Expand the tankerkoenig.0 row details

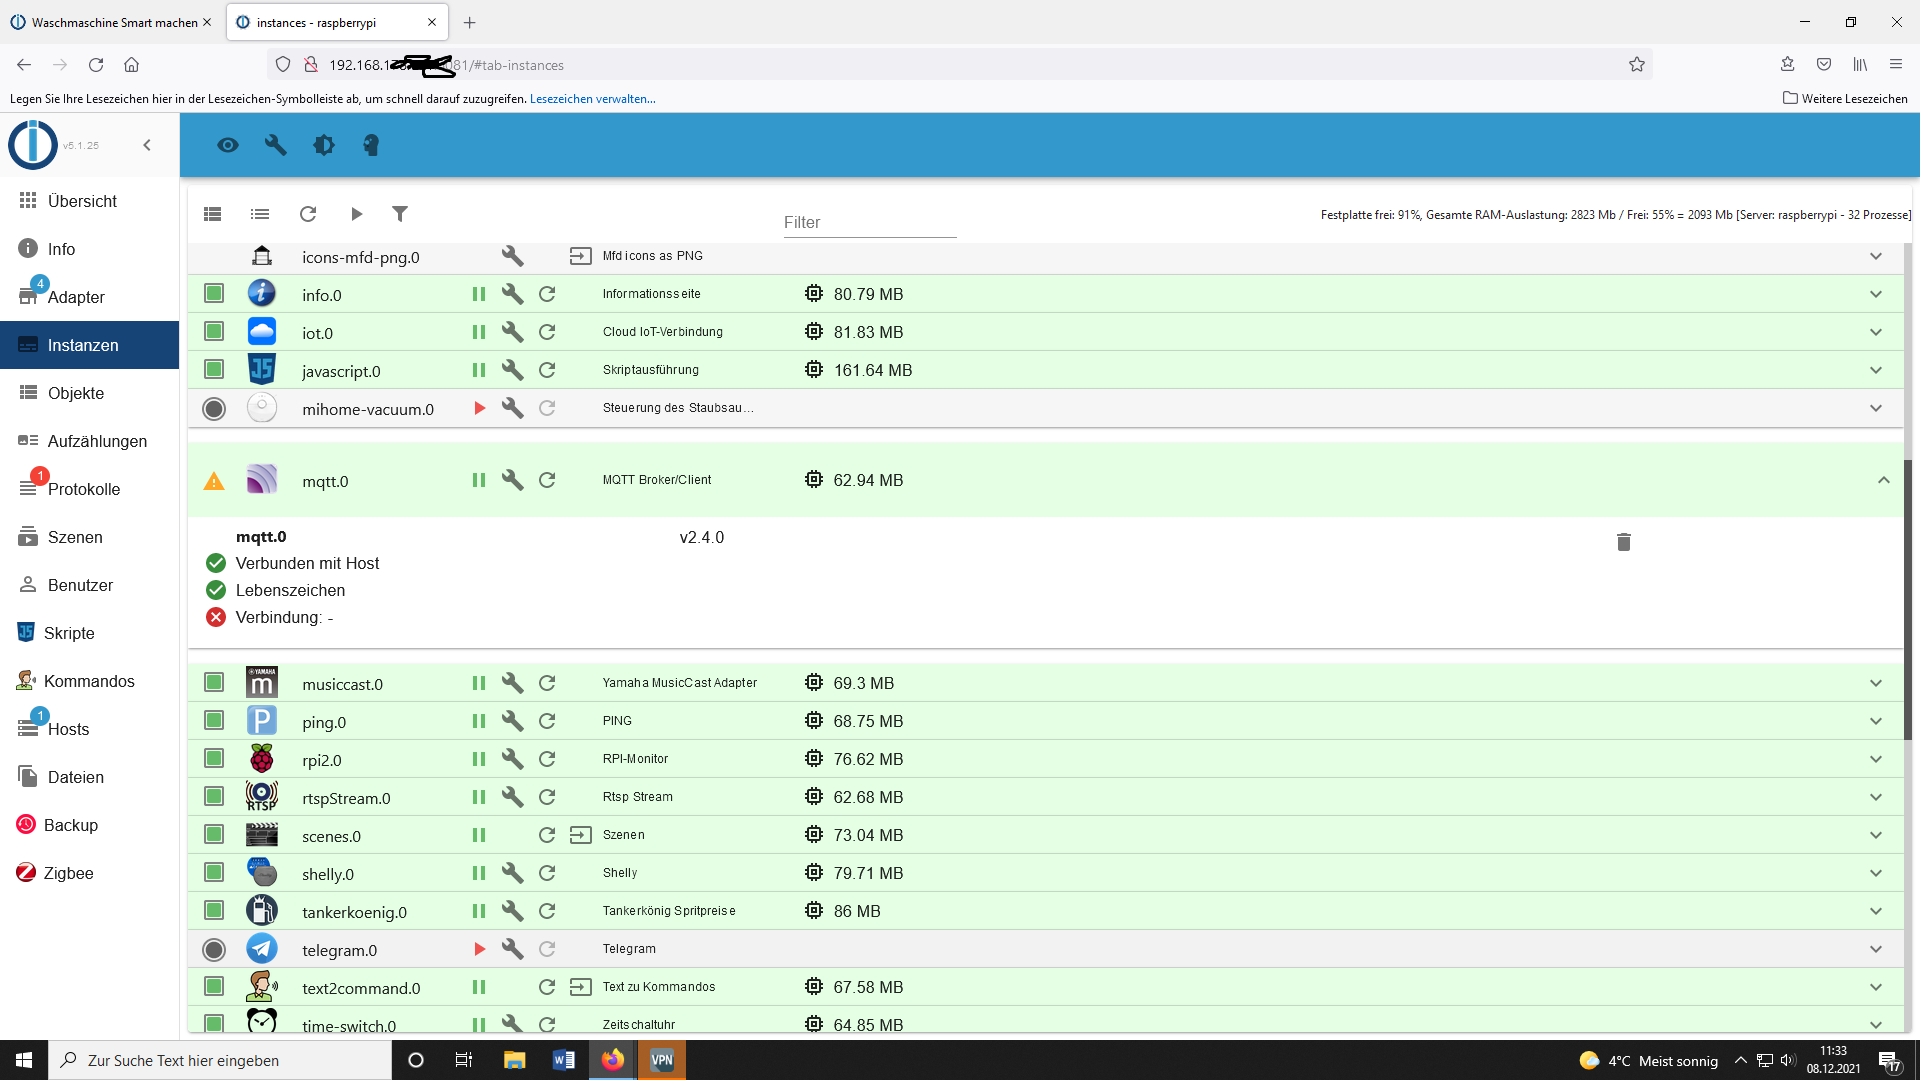1876,911
